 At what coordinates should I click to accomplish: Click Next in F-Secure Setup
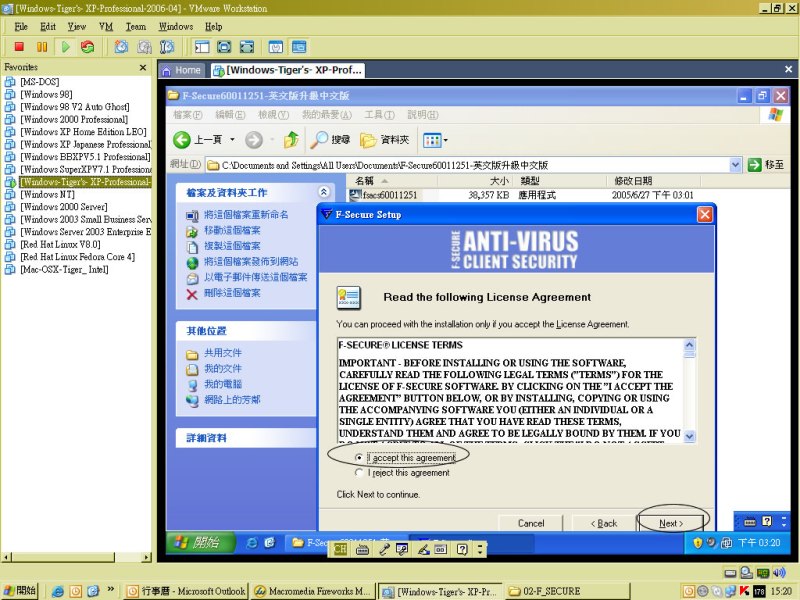tap(671, 523)
